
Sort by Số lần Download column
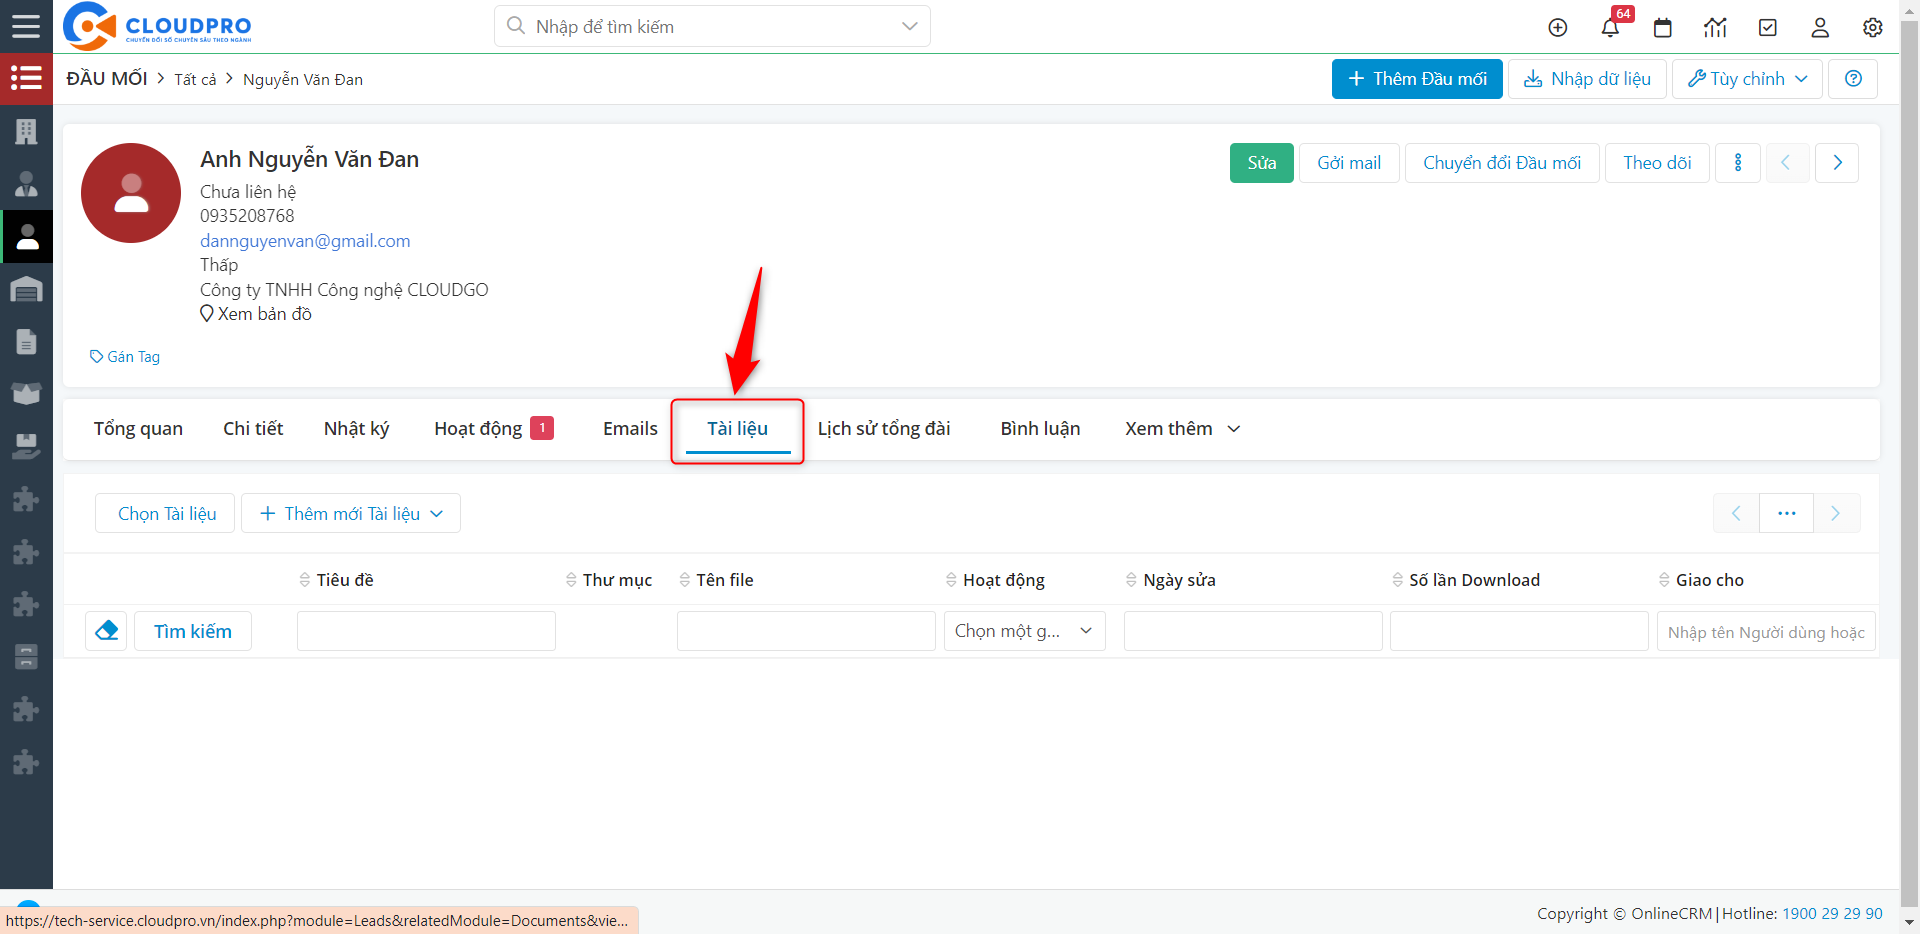point(1466,580)
